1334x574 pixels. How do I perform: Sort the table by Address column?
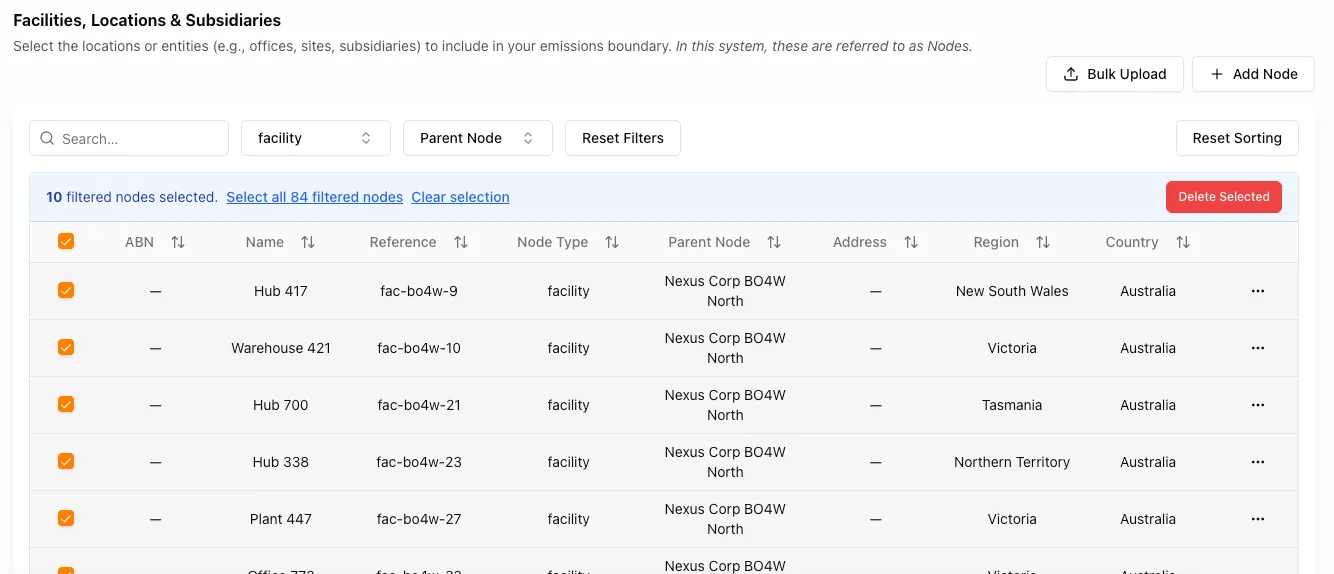point(911,242)
